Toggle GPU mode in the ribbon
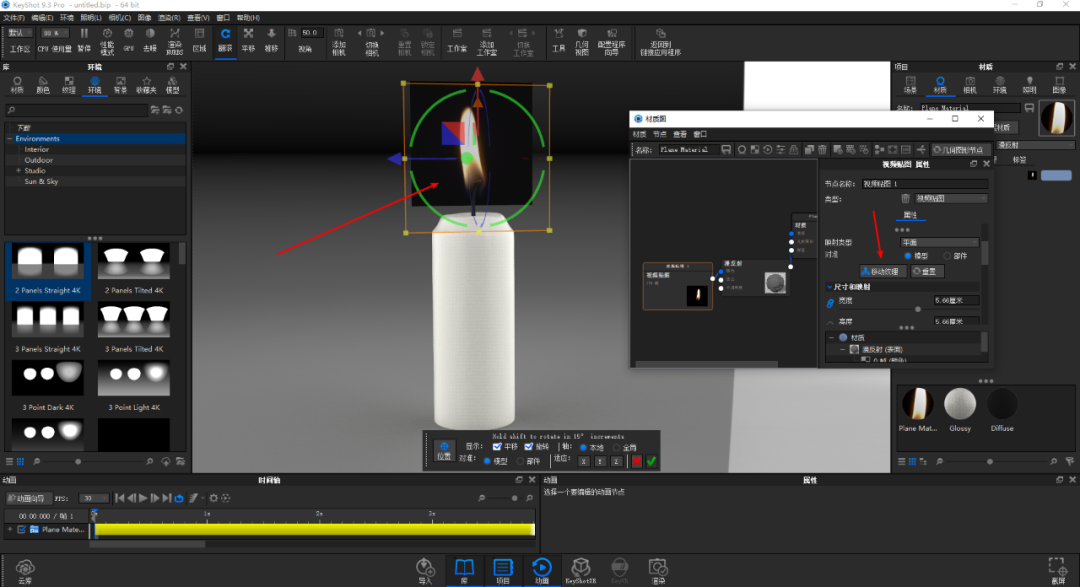The image size is (1080, 587). pos(128,40)
